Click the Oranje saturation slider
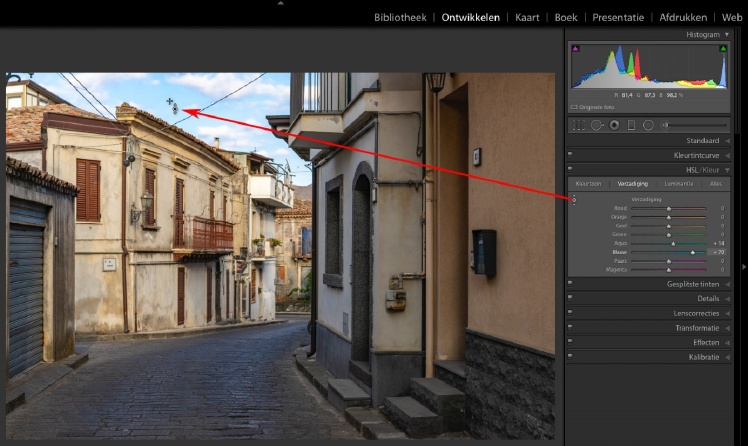This screenshot has width=748, height=446. (x=668, y=217)
